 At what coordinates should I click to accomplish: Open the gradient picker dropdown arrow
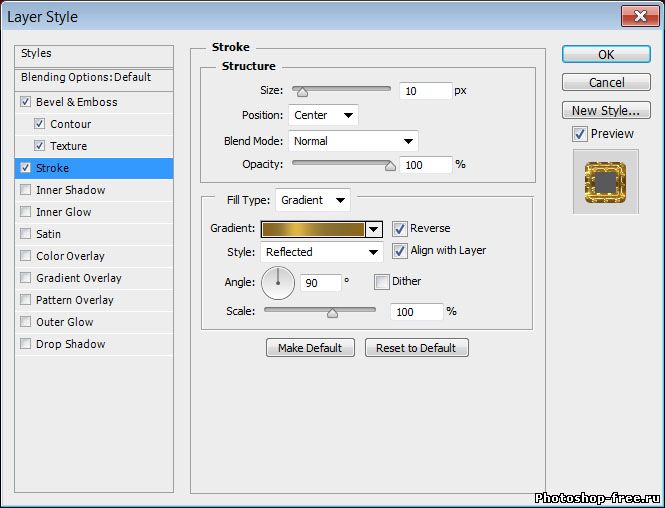374,229
